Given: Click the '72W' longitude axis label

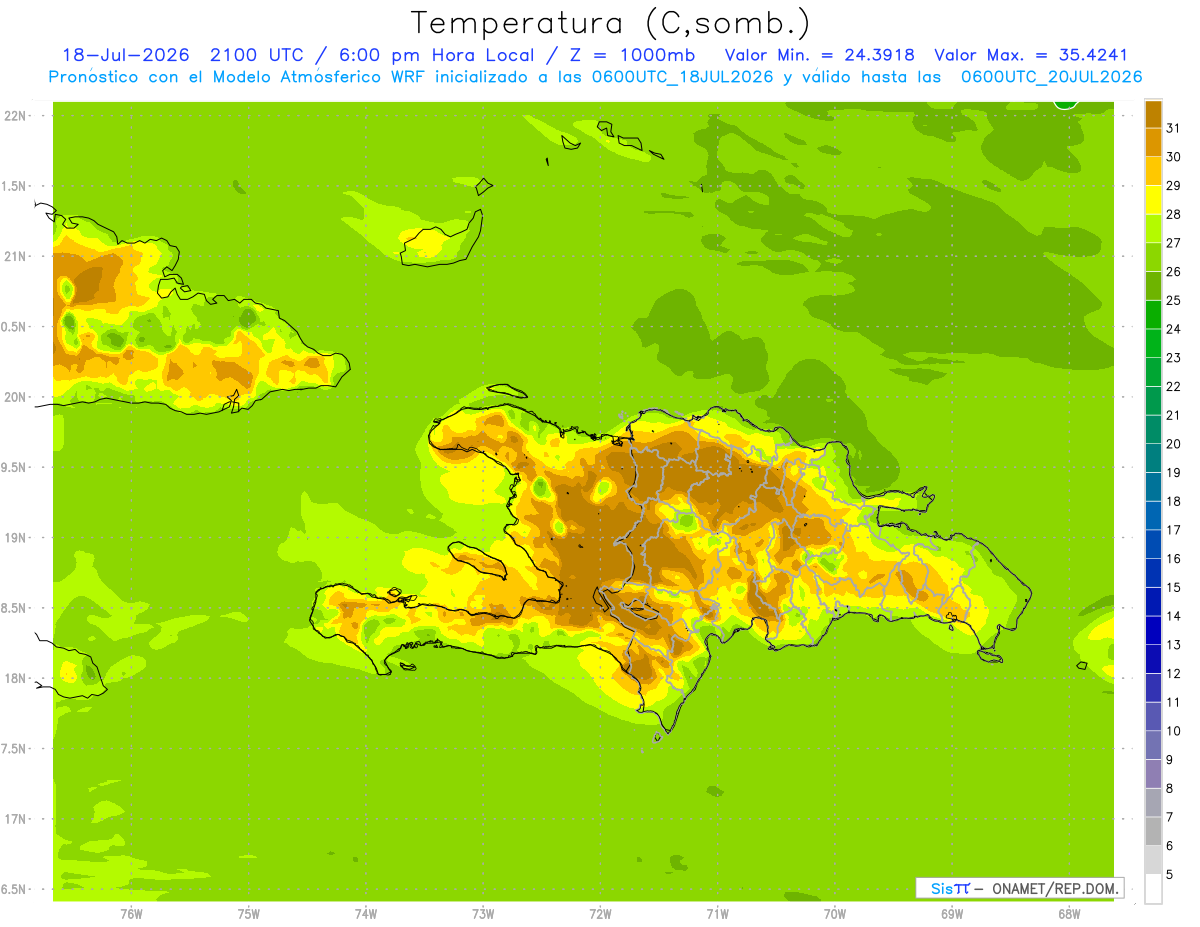Looking at the screenshot, I should pos(600,914).
